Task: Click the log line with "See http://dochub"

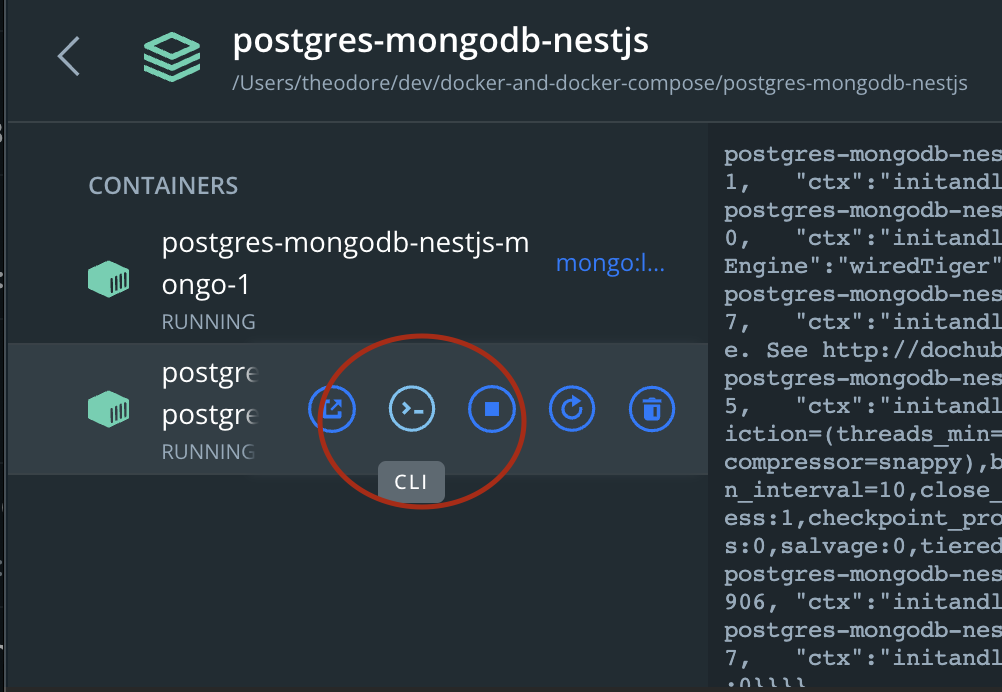Action: [863, 350]
